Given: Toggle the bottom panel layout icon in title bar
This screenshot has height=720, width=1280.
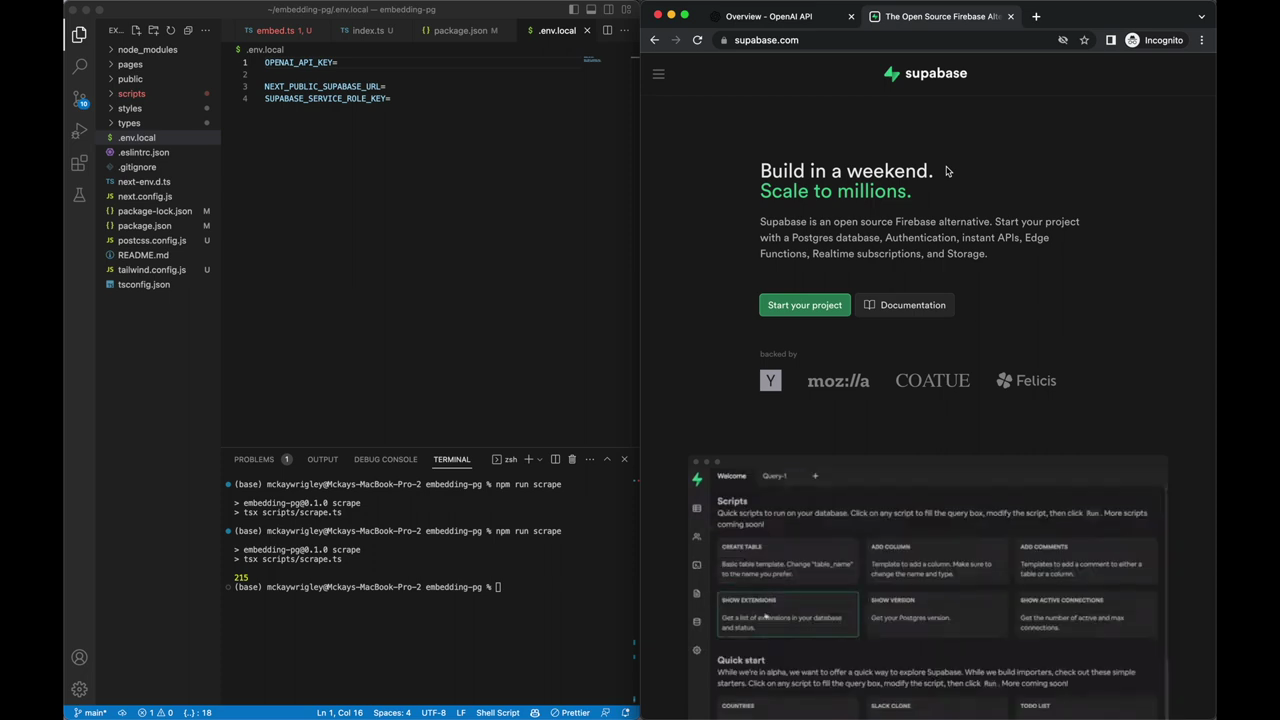Looking at the screenshot, I should (x=591, y=9).
